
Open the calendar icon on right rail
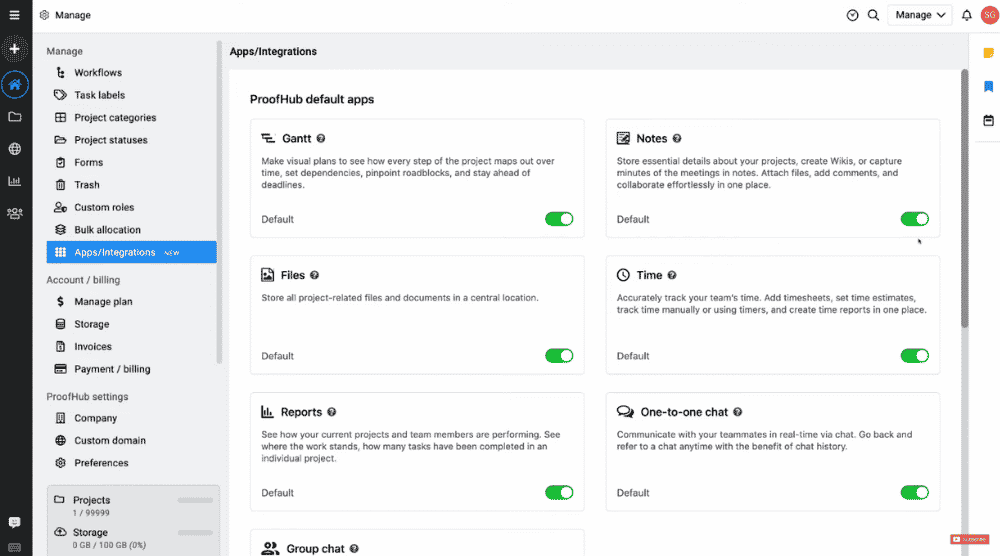click(x=989, y=120)
